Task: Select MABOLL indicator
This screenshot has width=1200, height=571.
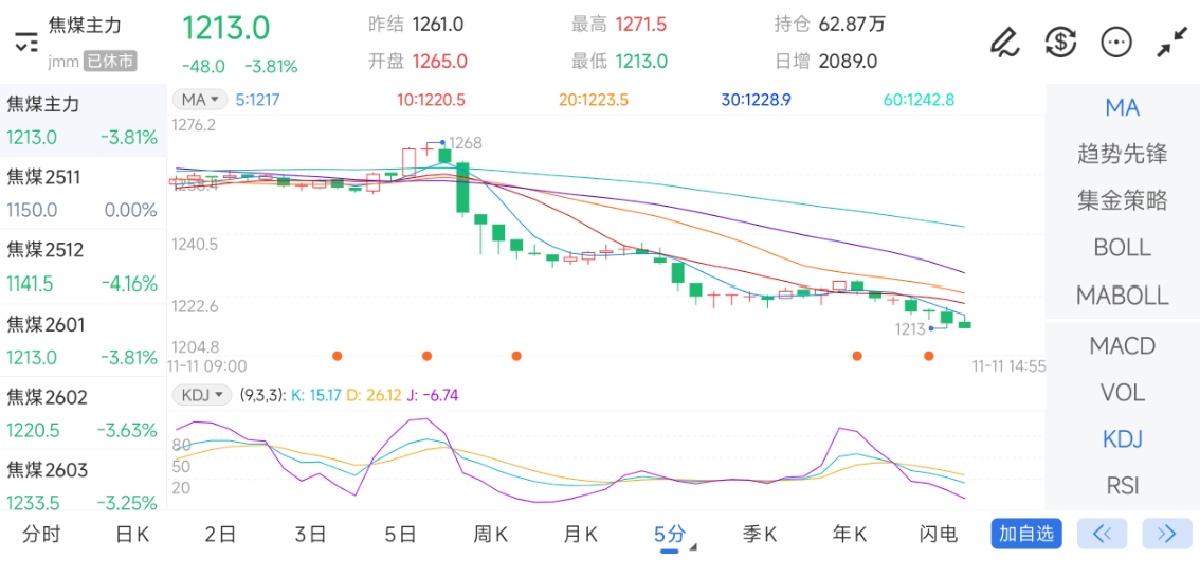Action: pyautogui.click(x=1122, y=295)
